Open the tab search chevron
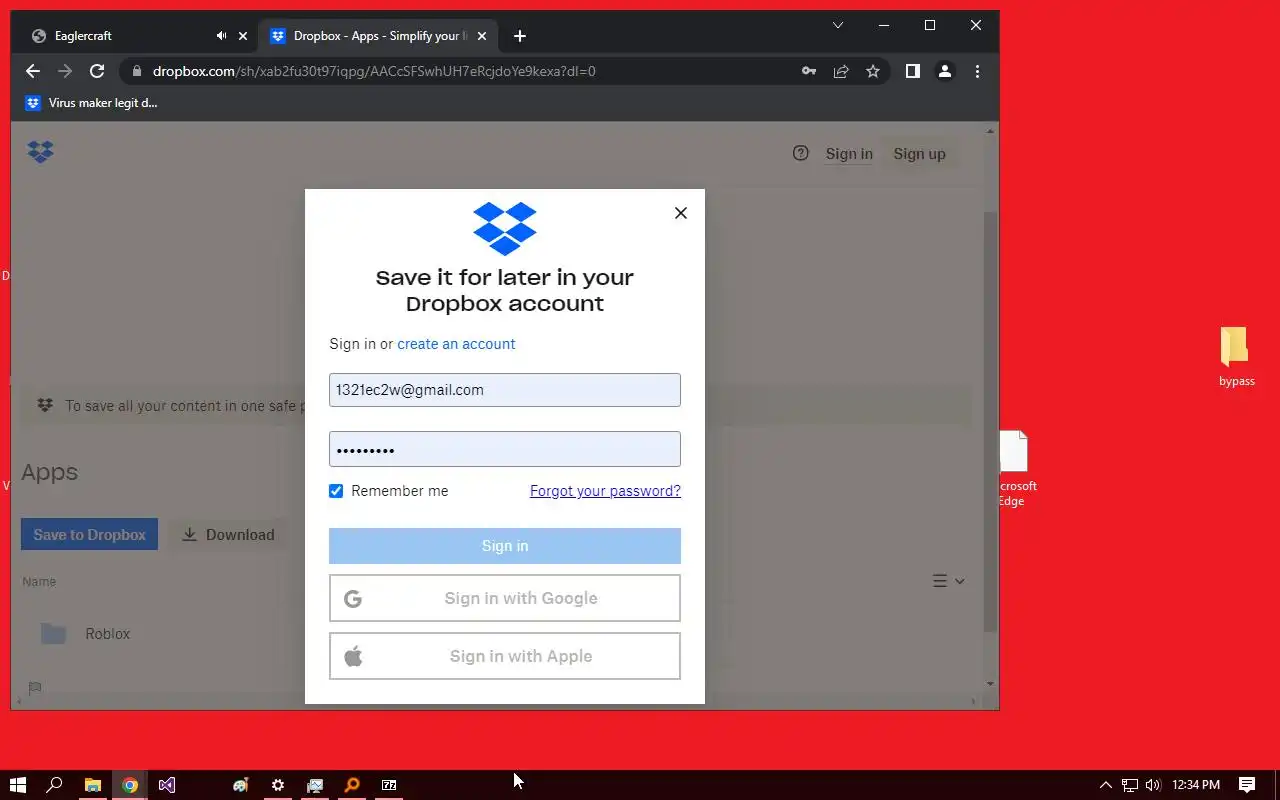Image resolution: width=1280 pixels, height=800 pixels. pos(838,25)
